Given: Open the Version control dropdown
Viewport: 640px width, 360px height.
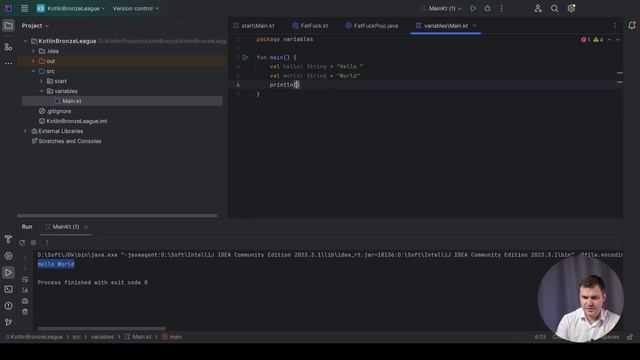Looking at the screenshot, I should [136, 8].
